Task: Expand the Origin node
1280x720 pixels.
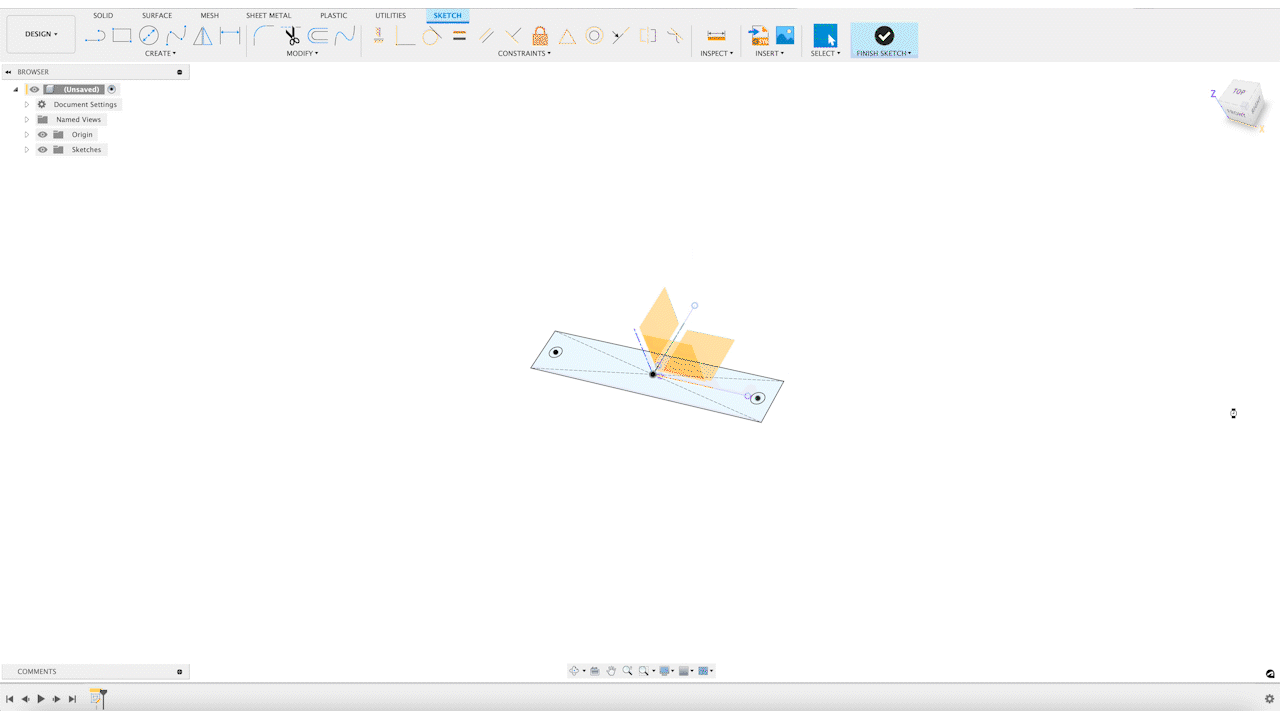Action: tap(27, 134)
